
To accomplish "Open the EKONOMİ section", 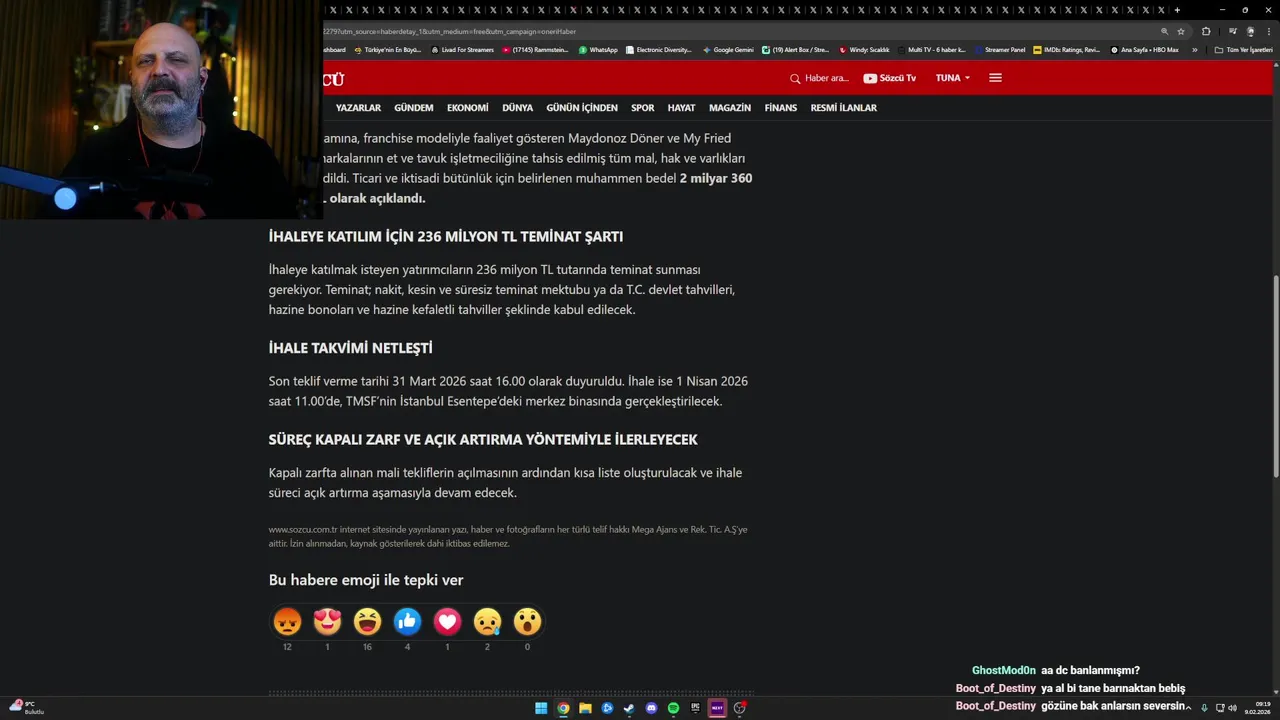I will click(468, 108).
